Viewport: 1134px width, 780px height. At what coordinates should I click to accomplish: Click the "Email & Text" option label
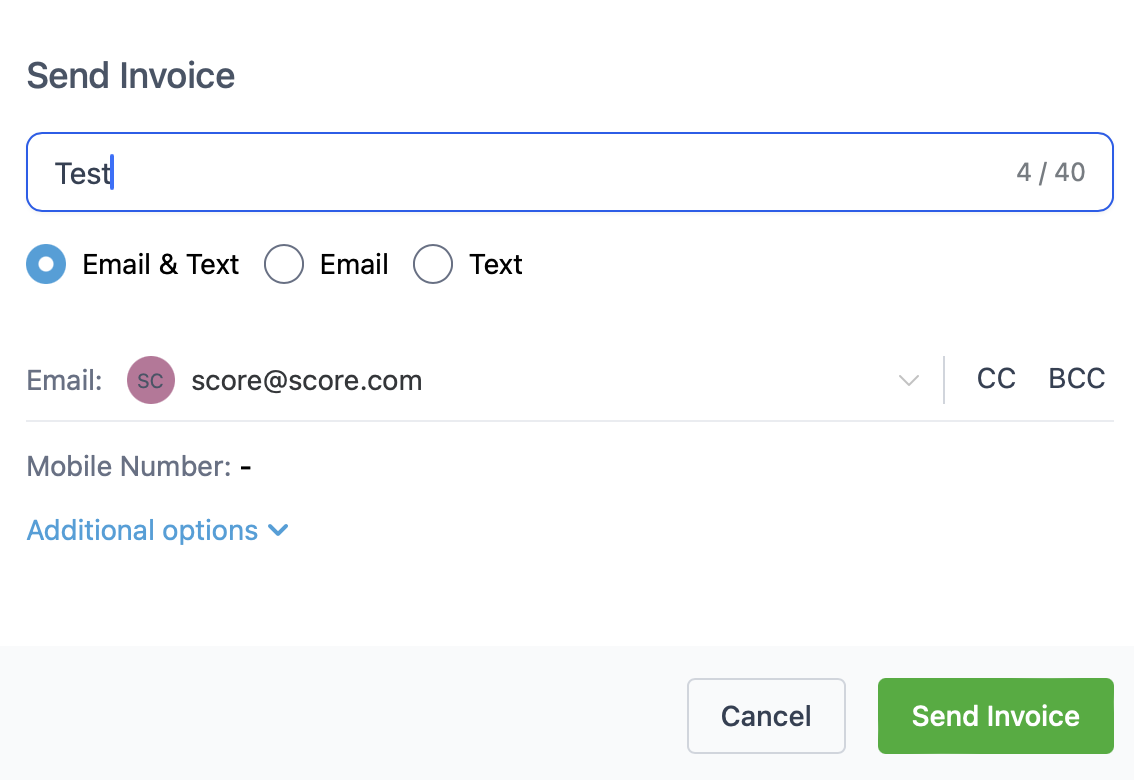click(161, 265)
